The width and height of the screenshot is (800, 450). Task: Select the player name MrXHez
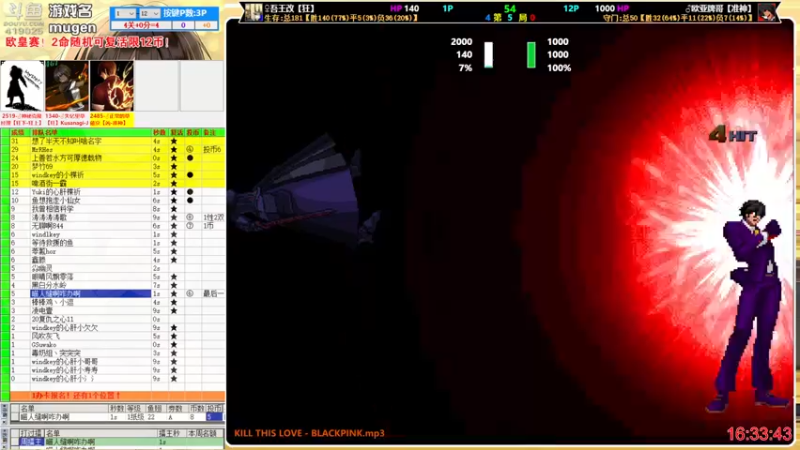tap(42, 149)
